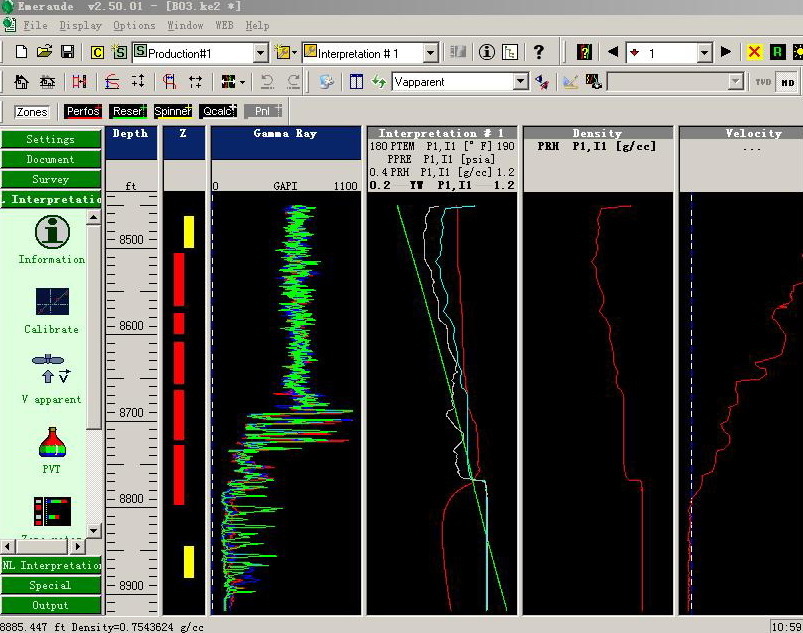Screen dimensions: 803x633
Task: Open file with the folder icon
Action: [44, 52]
